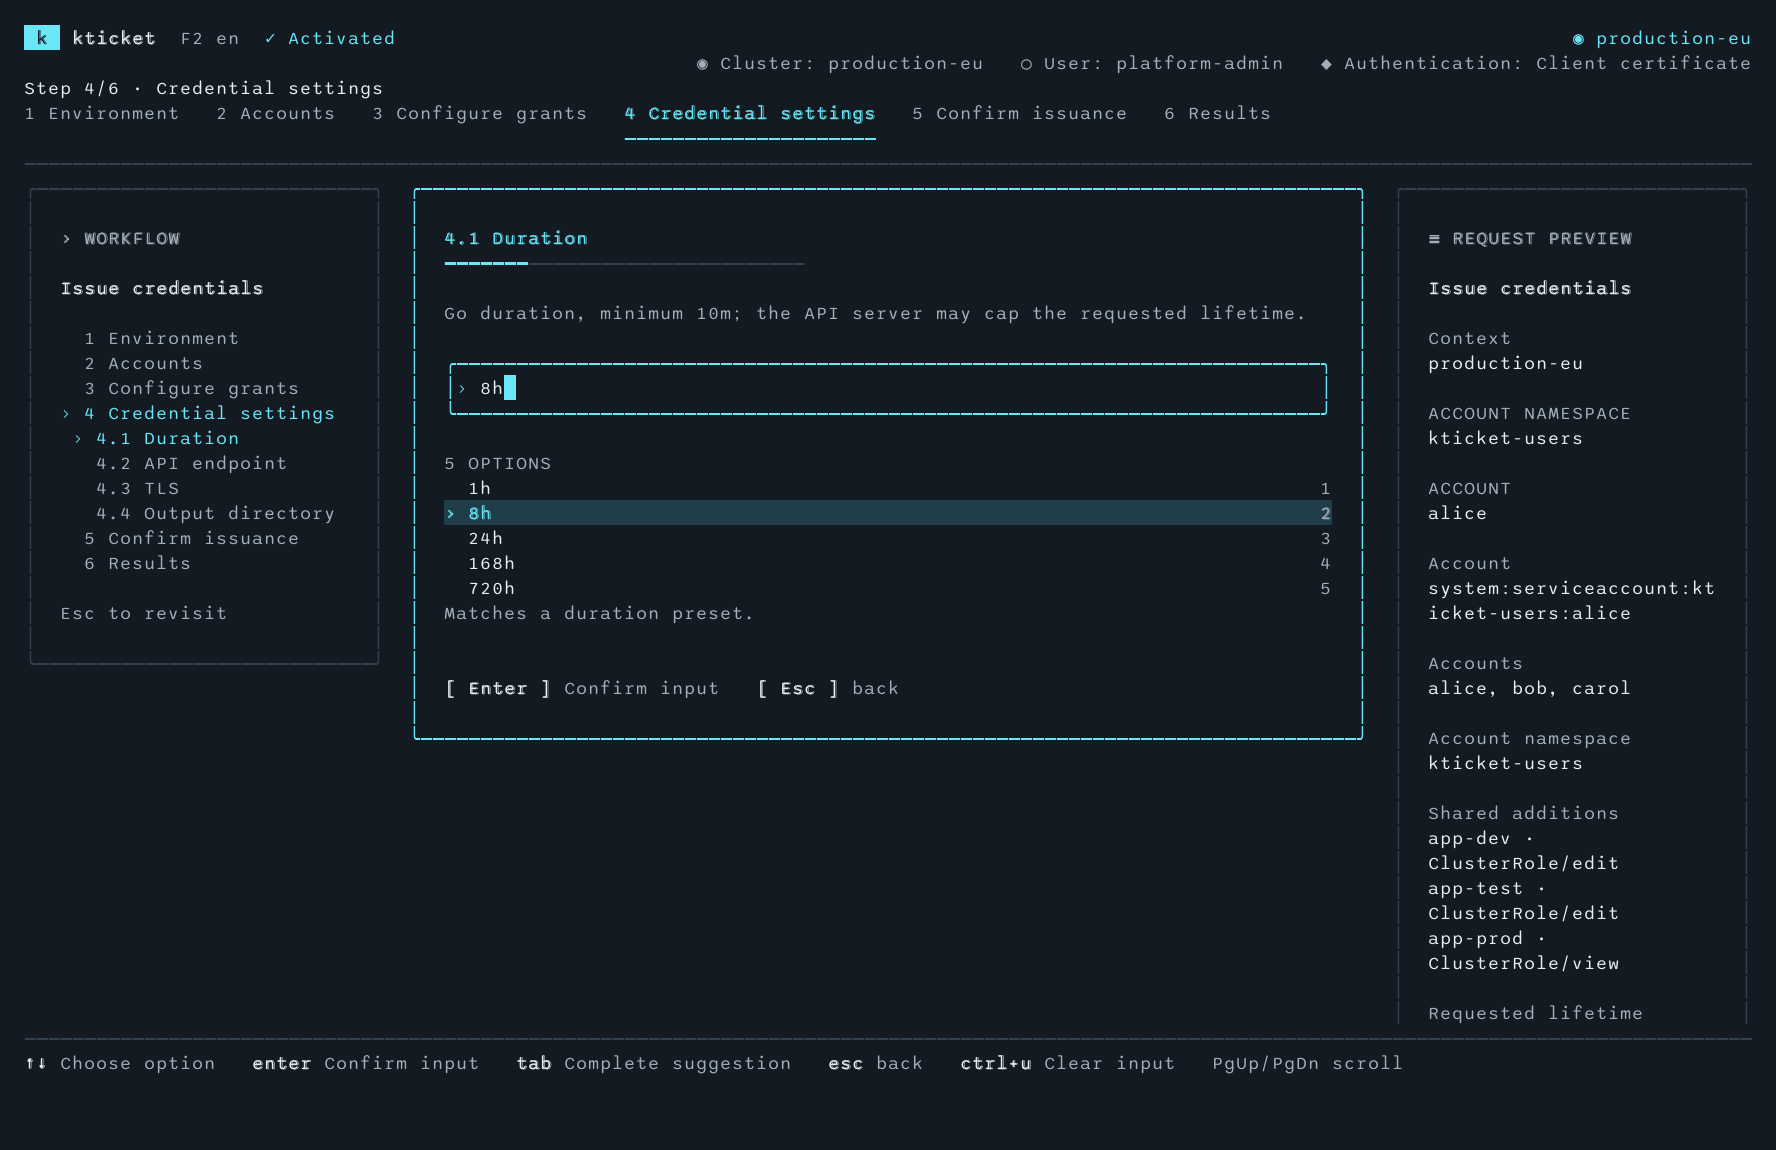The image size is (1776, 1150).
Task: Open the 1 Environment step tab
Action: coord(102,113)
